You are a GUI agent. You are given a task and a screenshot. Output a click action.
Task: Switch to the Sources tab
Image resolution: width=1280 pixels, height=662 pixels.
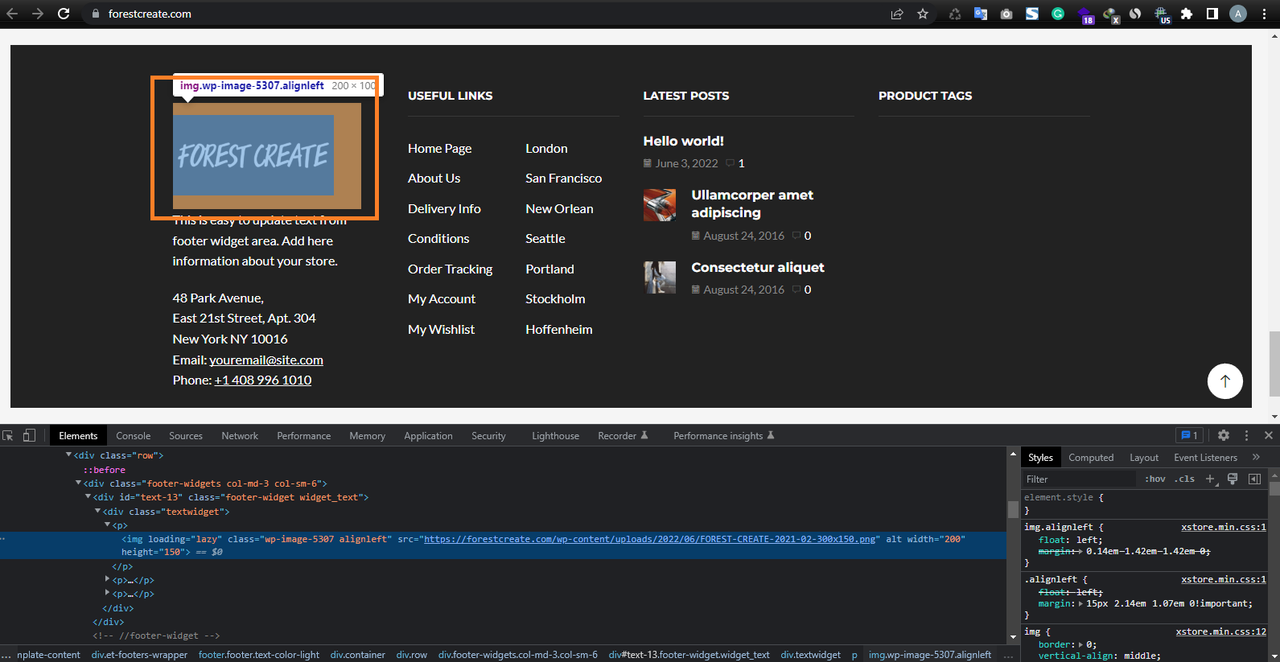[x=186, y=436]
